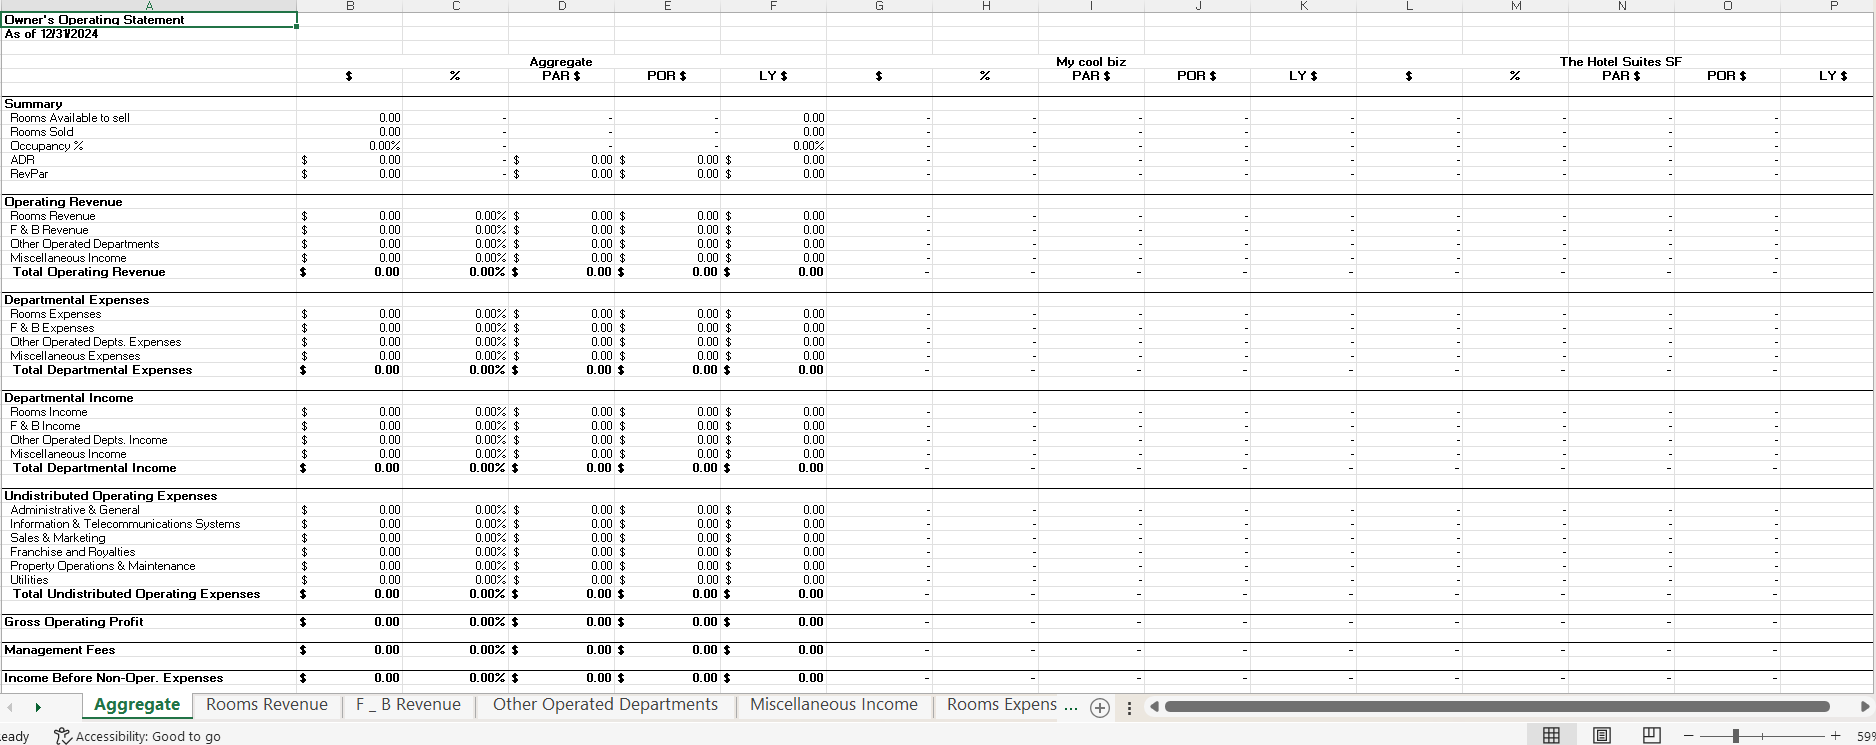Screen dimensions: 1876x745
Task: Click the horizontal scrollbar thumb
Action: (x=1497, y=706)
